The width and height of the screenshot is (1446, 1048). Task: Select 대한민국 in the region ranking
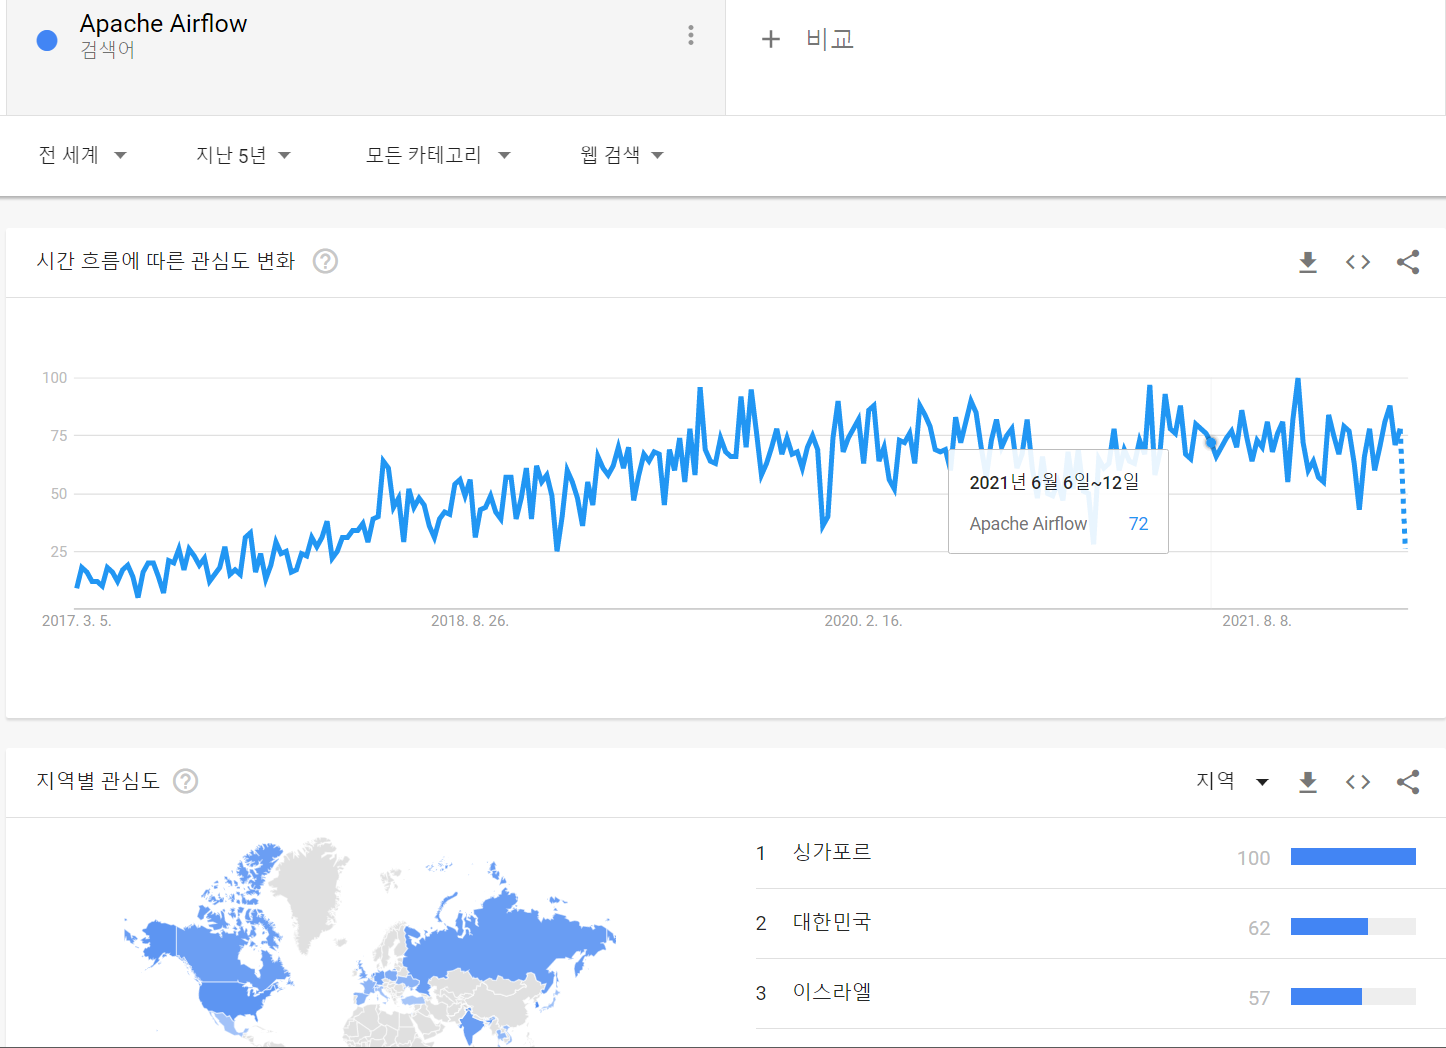point(832,922)
